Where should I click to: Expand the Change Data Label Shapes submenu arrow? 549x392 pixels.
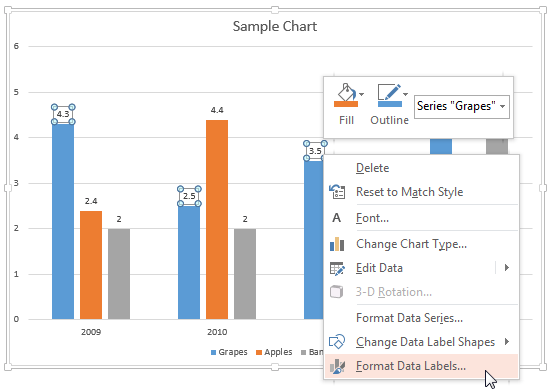[506, 342]
